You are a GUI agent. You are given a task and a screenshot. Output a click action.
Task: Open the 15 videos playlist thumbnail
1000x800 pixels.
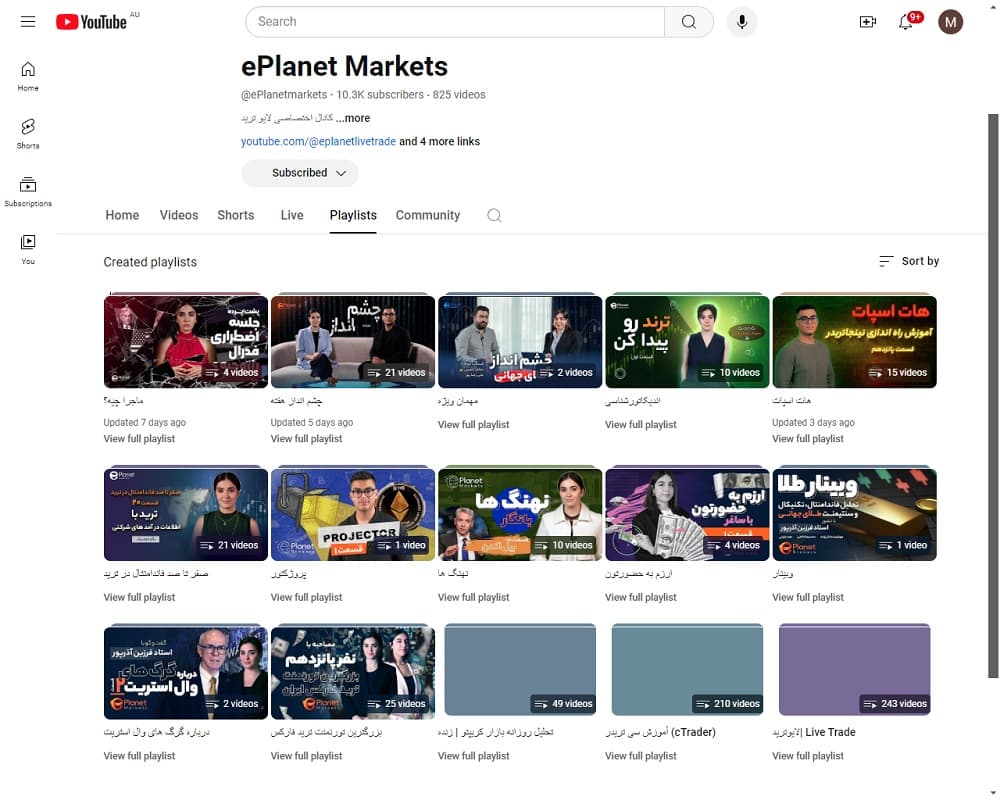tap(854, 341)
